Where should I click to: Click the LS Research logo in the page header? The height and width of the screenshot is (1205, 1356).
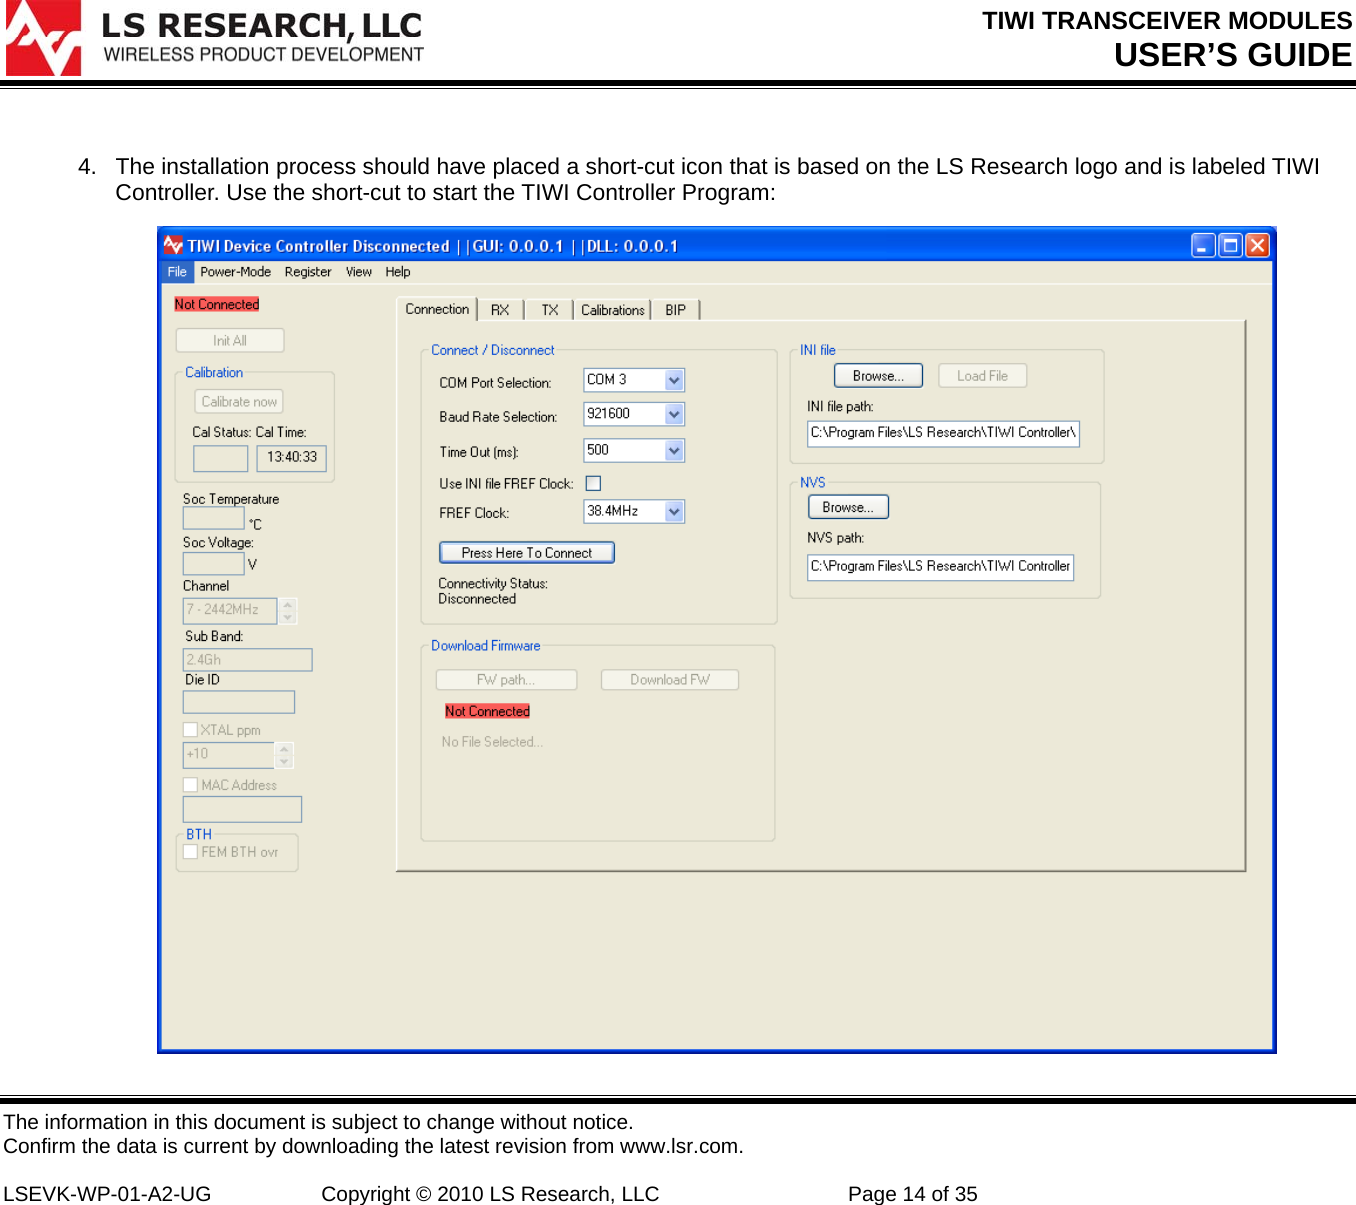214,38
